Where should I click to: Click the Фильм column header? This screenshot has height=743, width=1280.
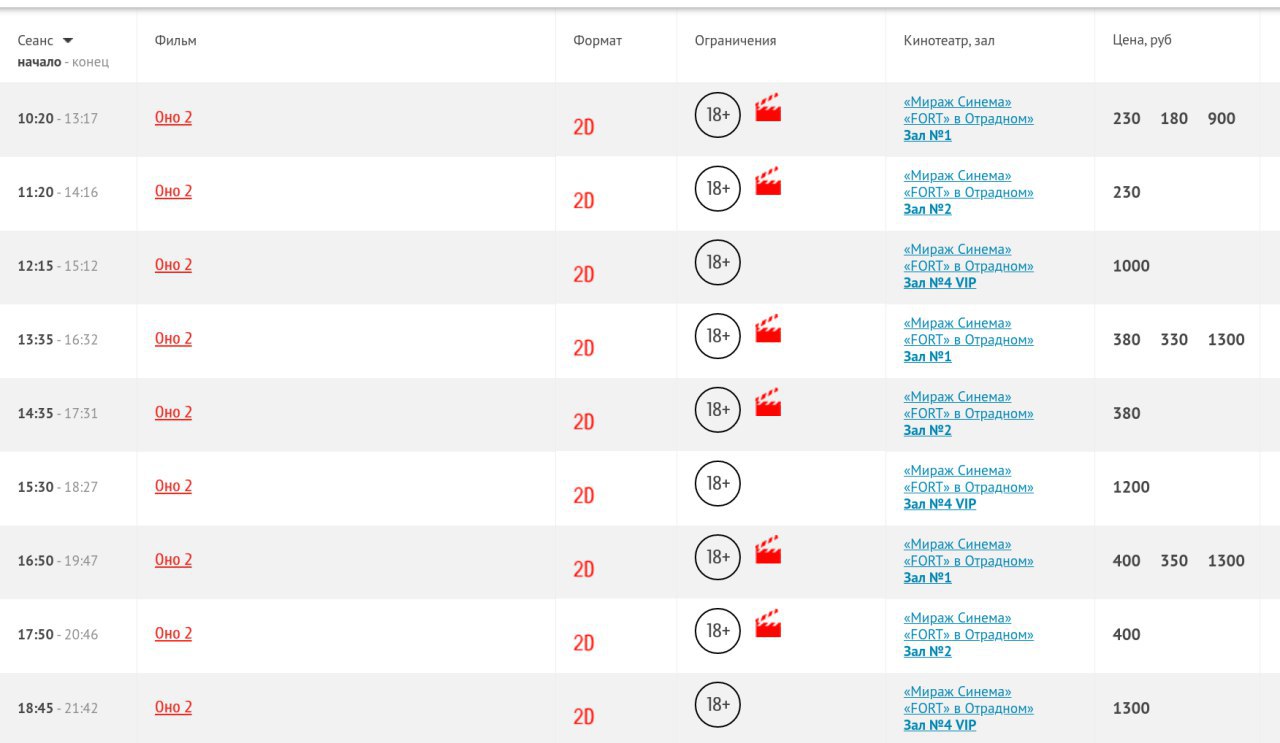click(176, 41)
